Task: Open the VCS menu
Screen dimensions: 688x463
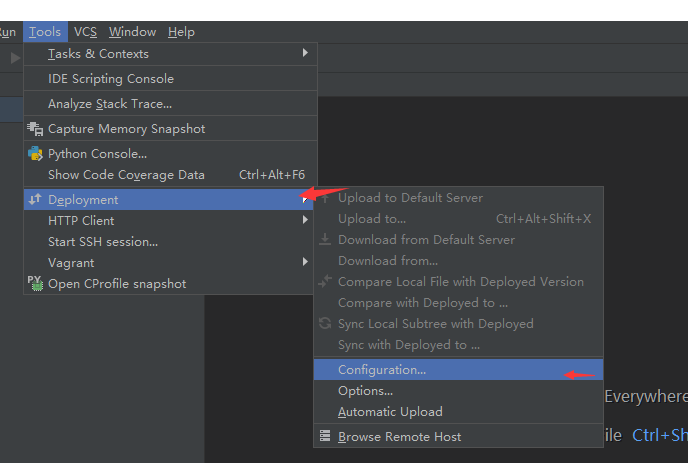Action: pos(85,32)
